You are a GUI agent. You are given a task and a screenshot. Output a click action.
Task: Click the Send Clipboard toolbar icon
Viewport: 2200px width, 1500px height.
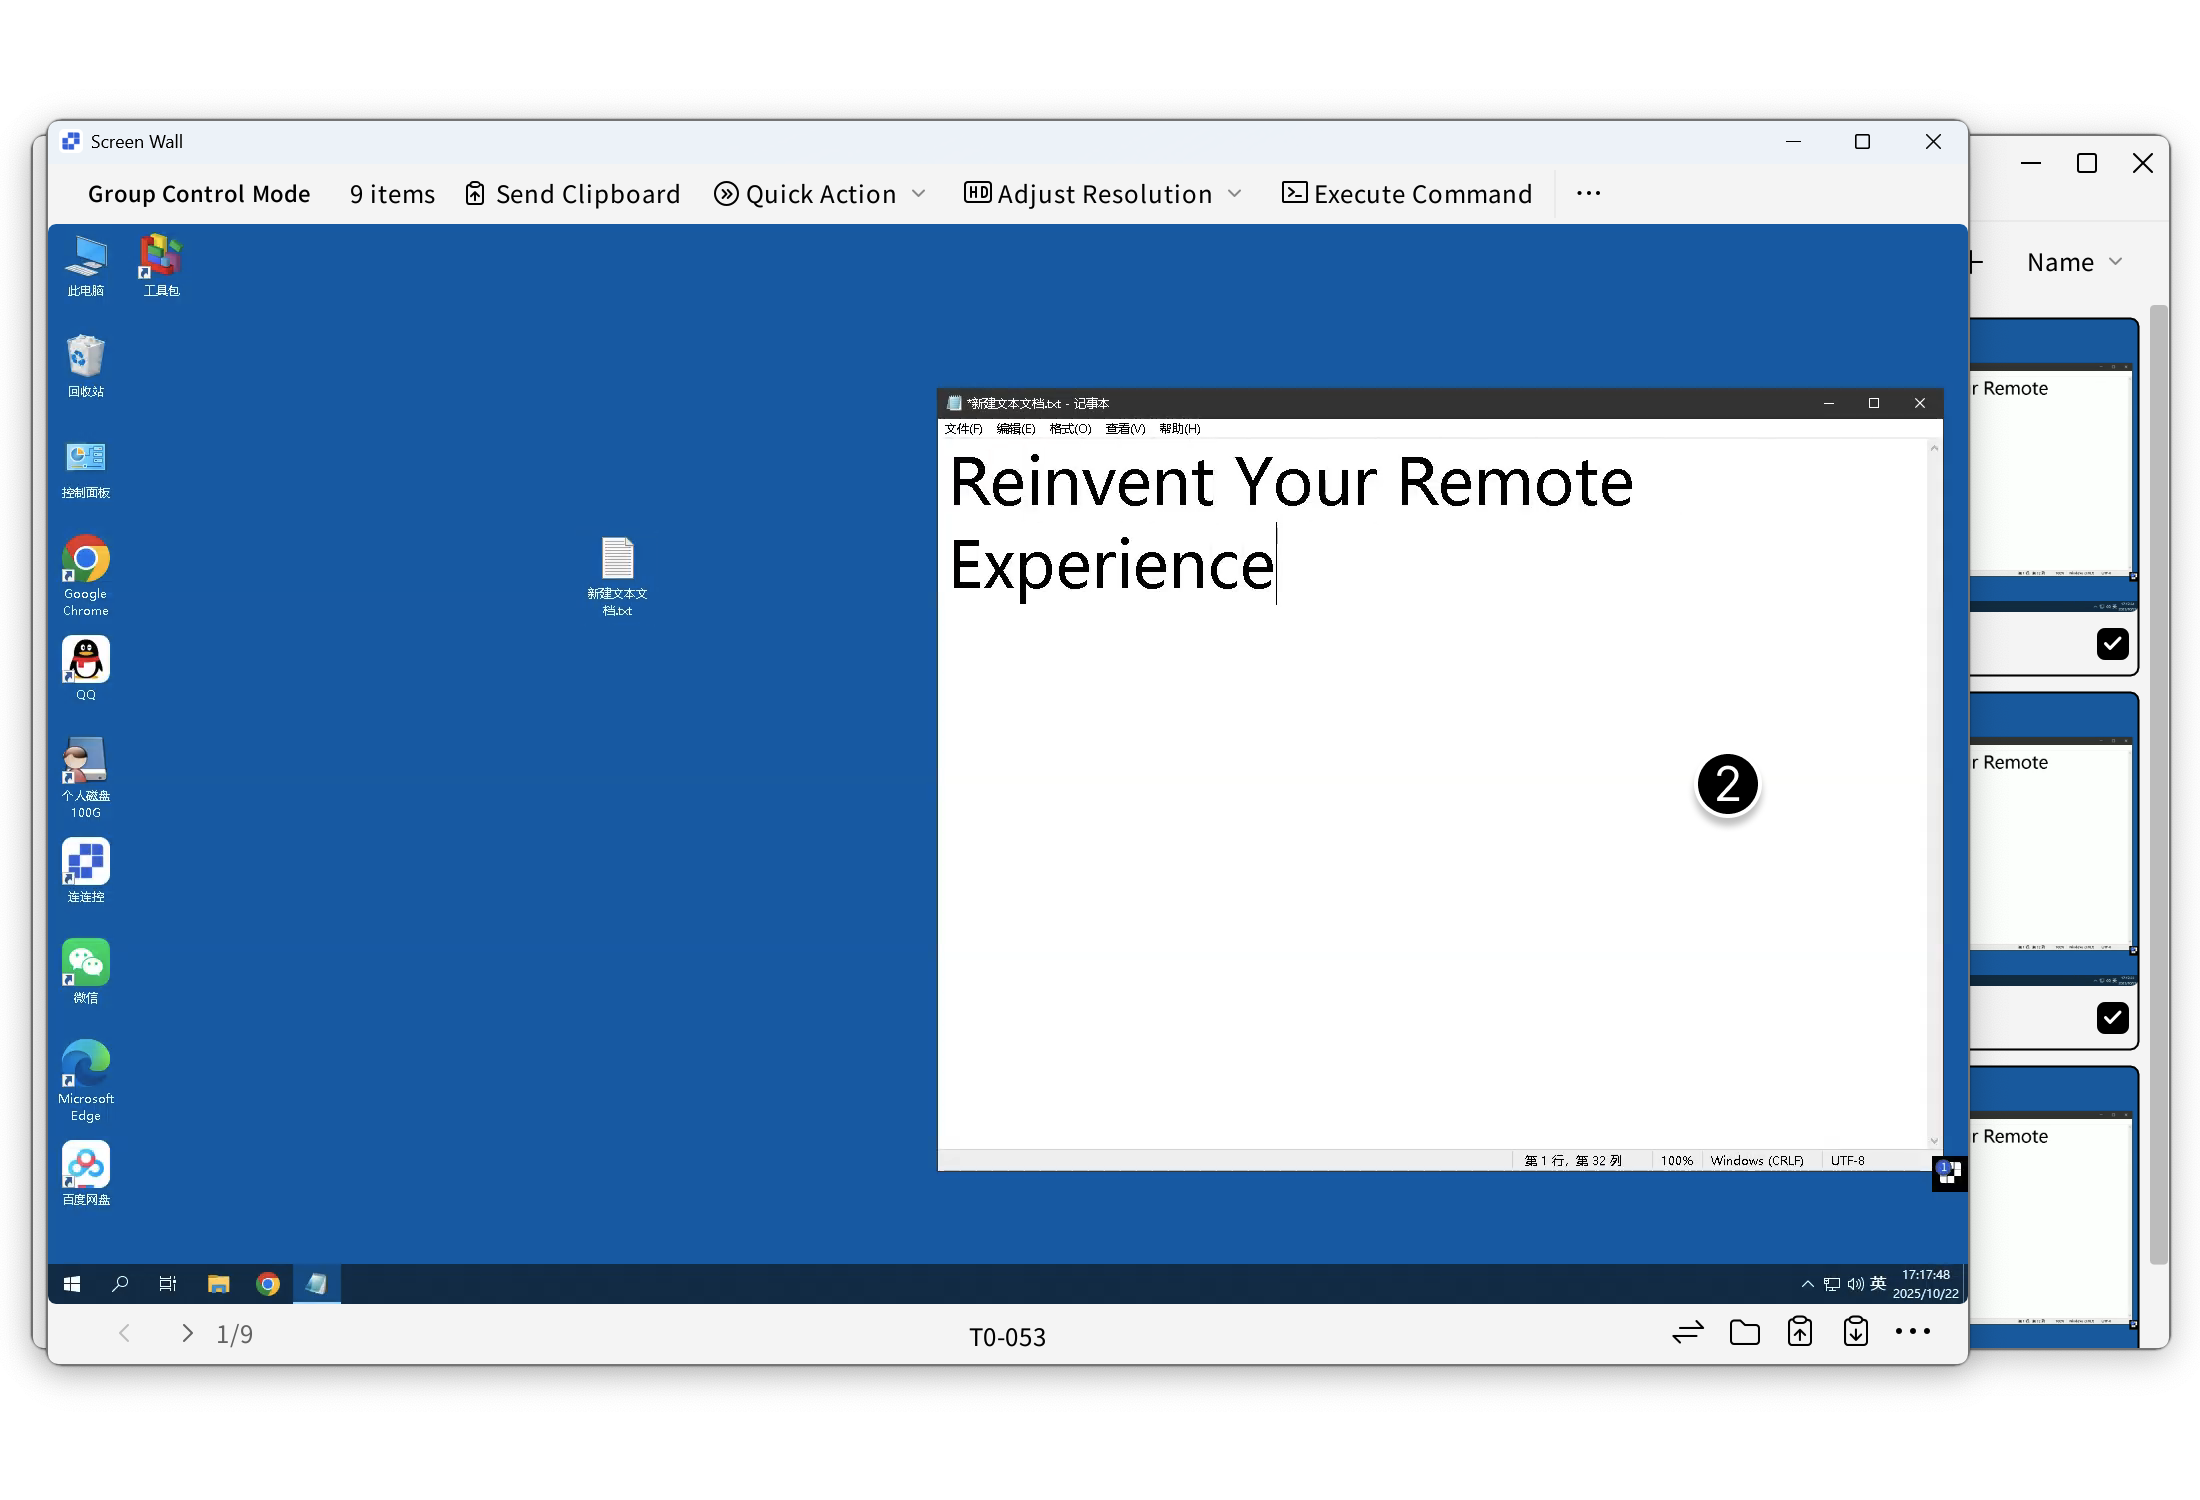click(x=476, y=193)
